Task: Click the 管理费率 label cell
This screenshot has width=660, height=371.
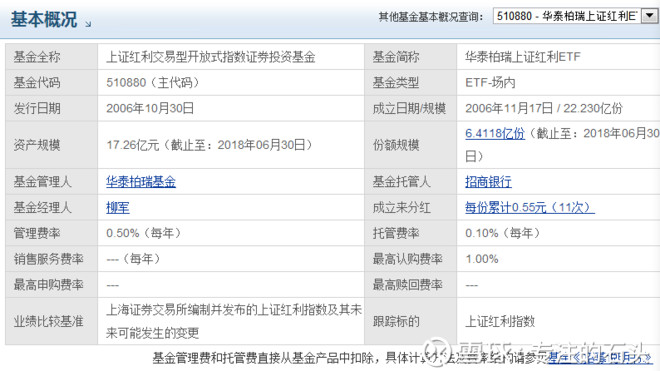Action: [x=51, y=233]
